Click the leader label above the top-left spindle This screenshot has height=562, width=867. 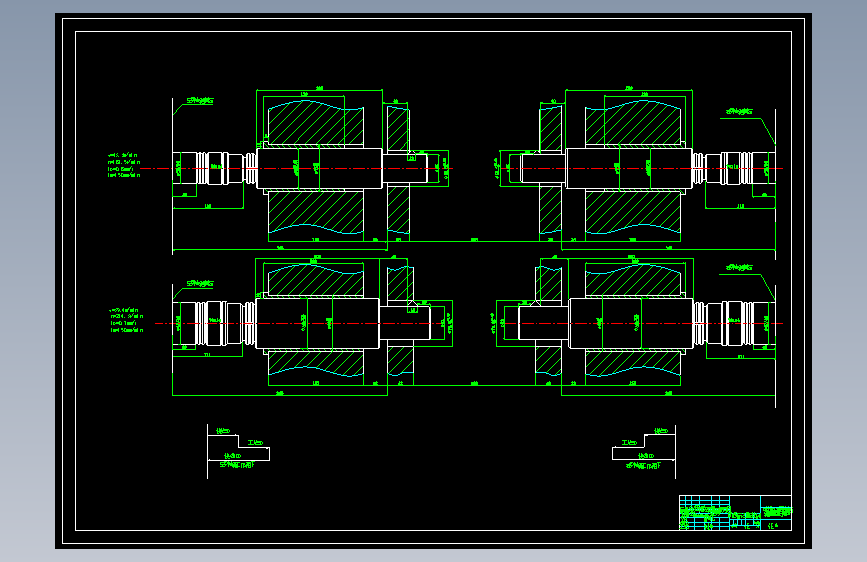tap(200, 101)
